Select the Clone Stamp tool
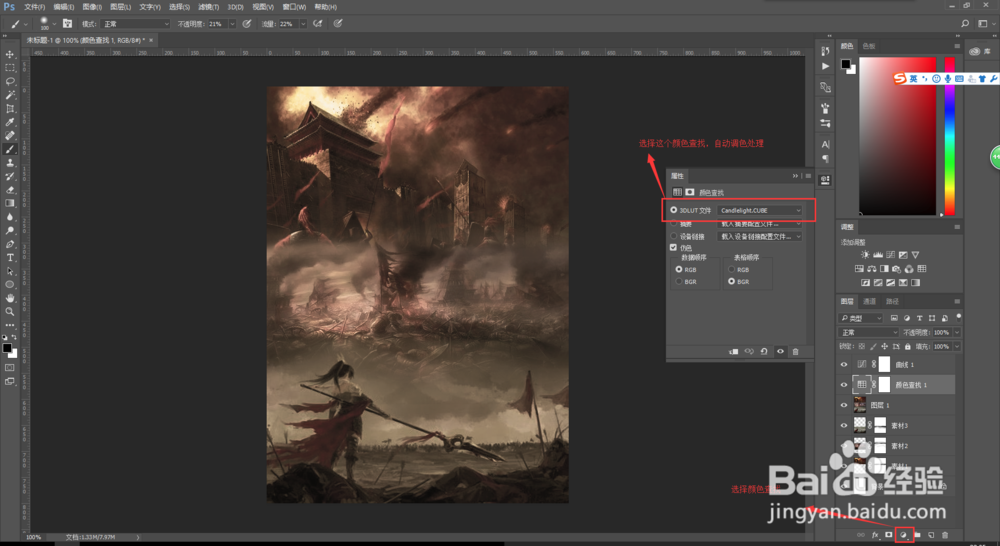 pos(10,163)
